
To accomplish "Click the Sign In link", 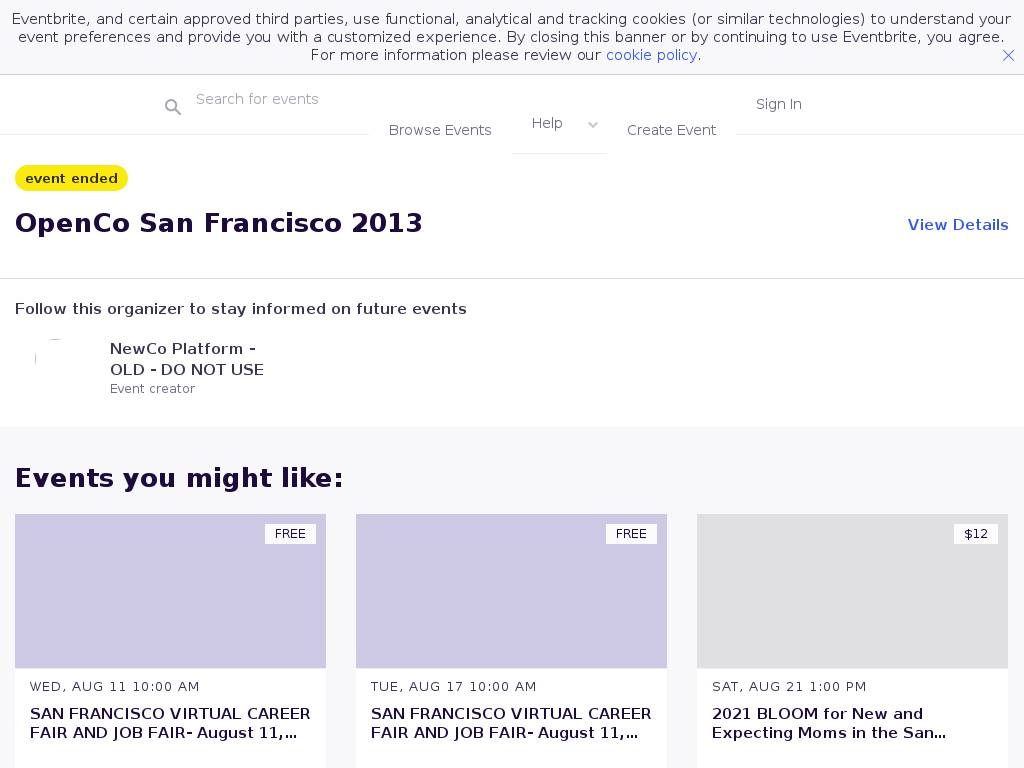I will (778, 104).
